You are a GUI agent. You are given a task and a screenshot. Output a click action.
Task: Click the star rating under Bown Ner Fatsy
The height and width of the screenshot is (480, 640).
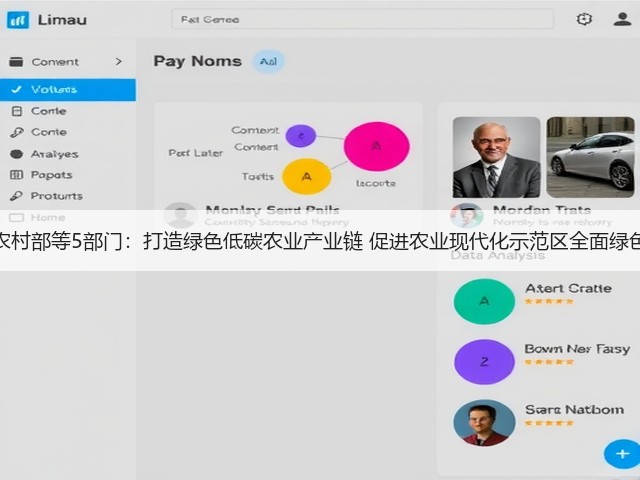coord(549,362)
